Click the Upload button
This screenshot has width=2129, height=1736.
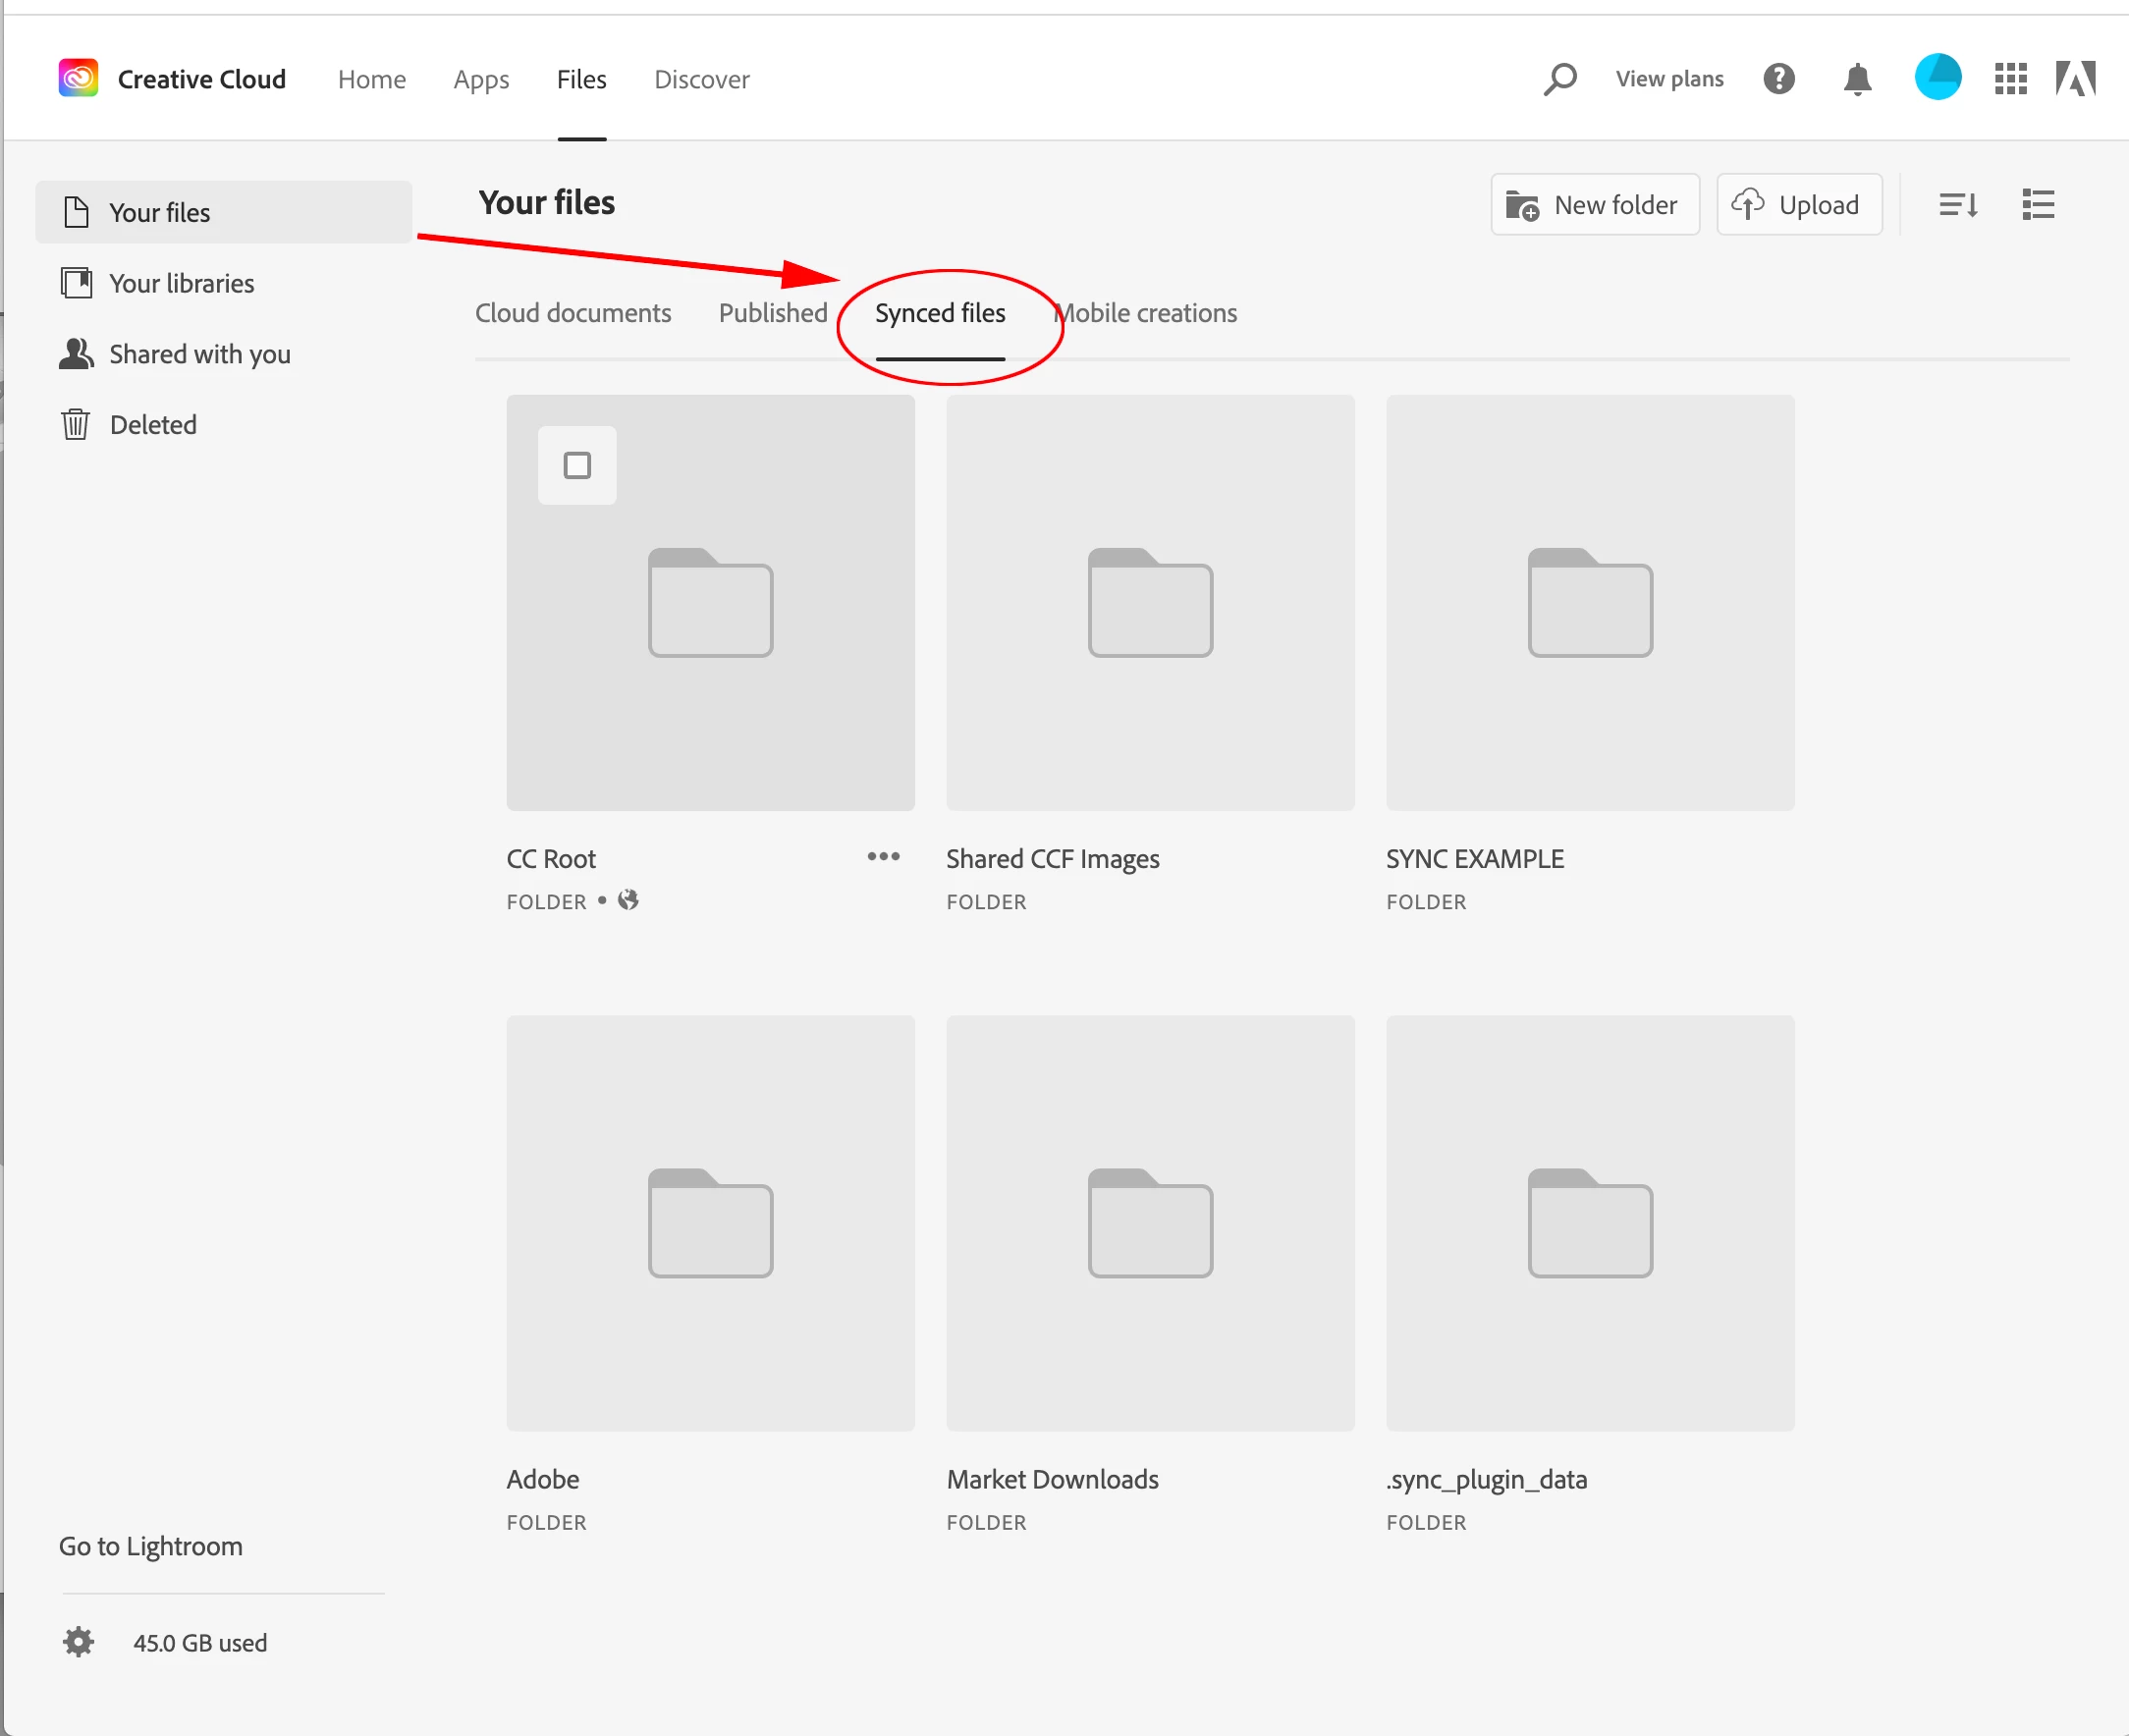[x=1798, y=205]
